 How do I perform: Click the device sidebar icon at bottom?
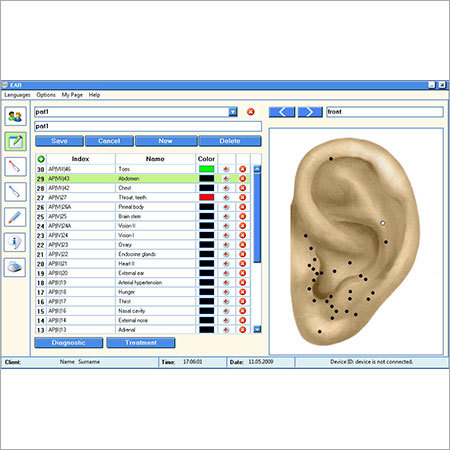(x=15, y=267)
